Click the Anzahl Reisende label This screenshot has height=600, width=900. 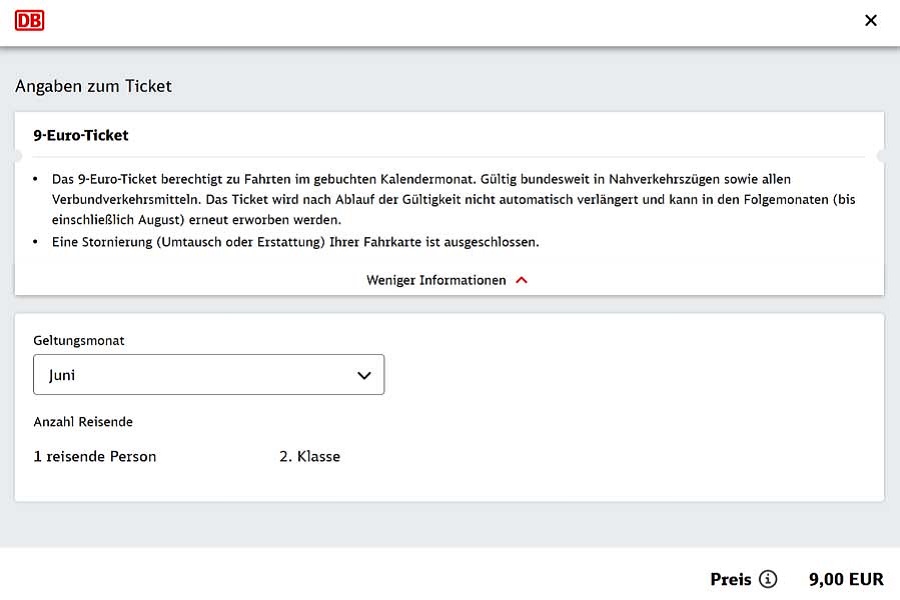pyautogui.click(x=83, y=421)
